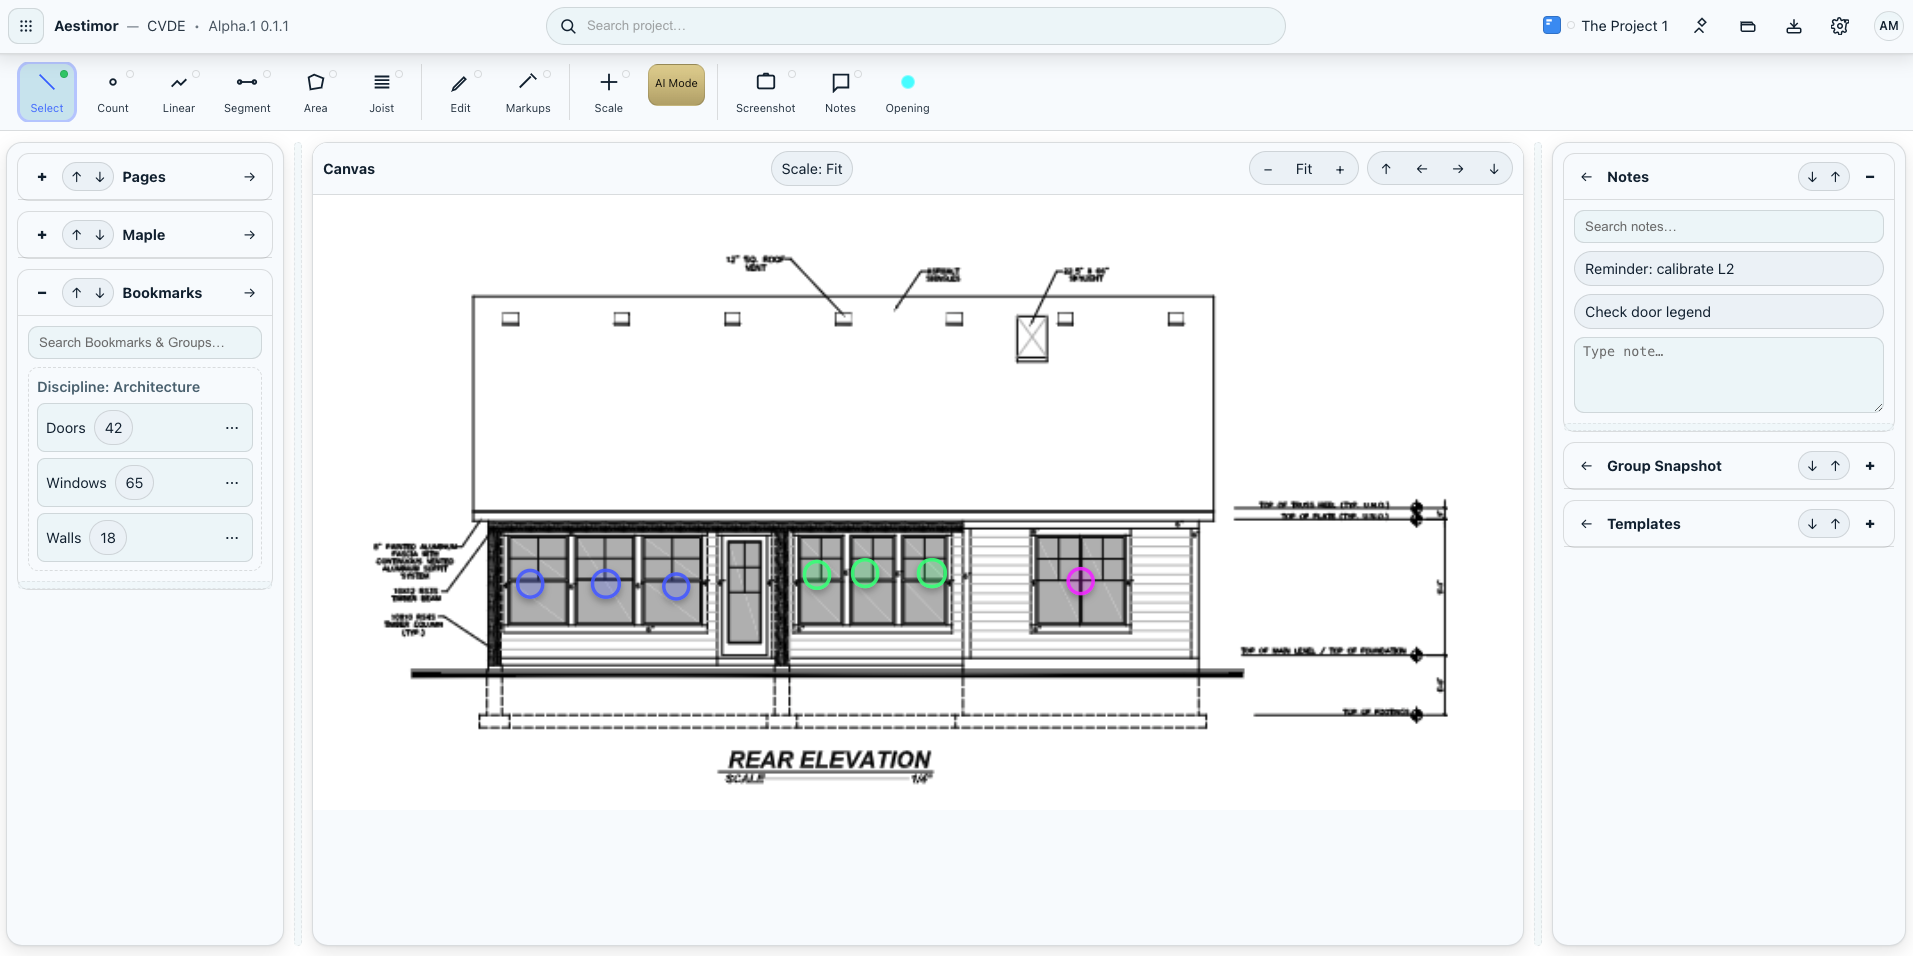The height and width of the screenshot is (956, 1913).
Task: Open the Maple page group
Action: (x=248, y=234)
